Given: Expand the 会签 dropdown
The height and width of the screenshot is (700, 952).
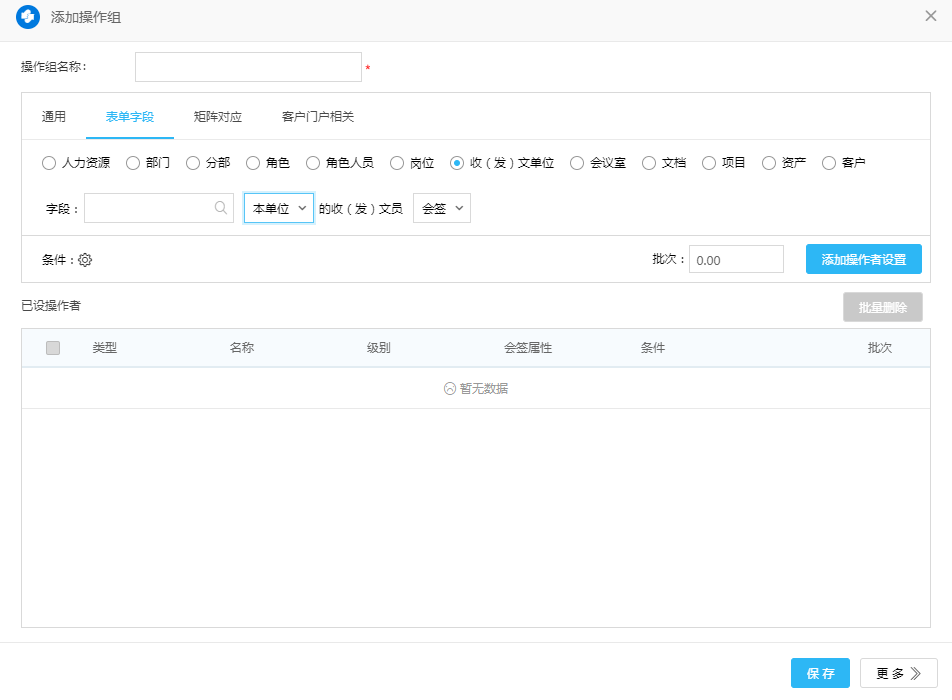Looking at the screenshot, I should 442,208.
